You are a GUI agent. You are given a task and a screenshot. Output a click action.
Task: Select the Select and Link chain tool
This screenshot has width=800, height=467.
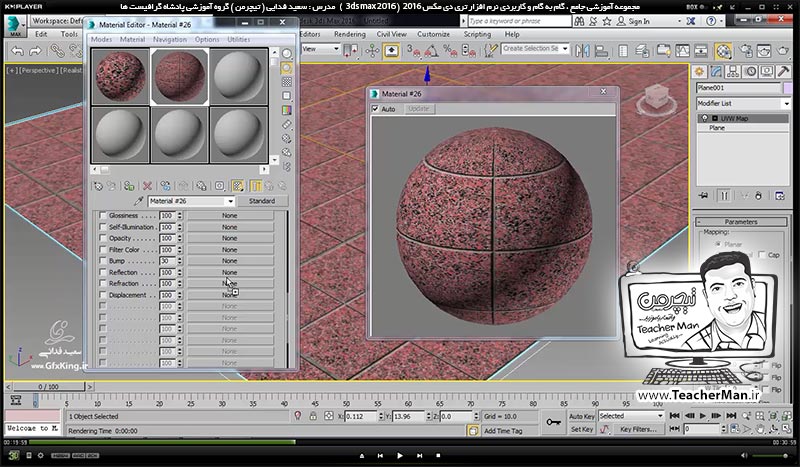click(x=57, y=51)
